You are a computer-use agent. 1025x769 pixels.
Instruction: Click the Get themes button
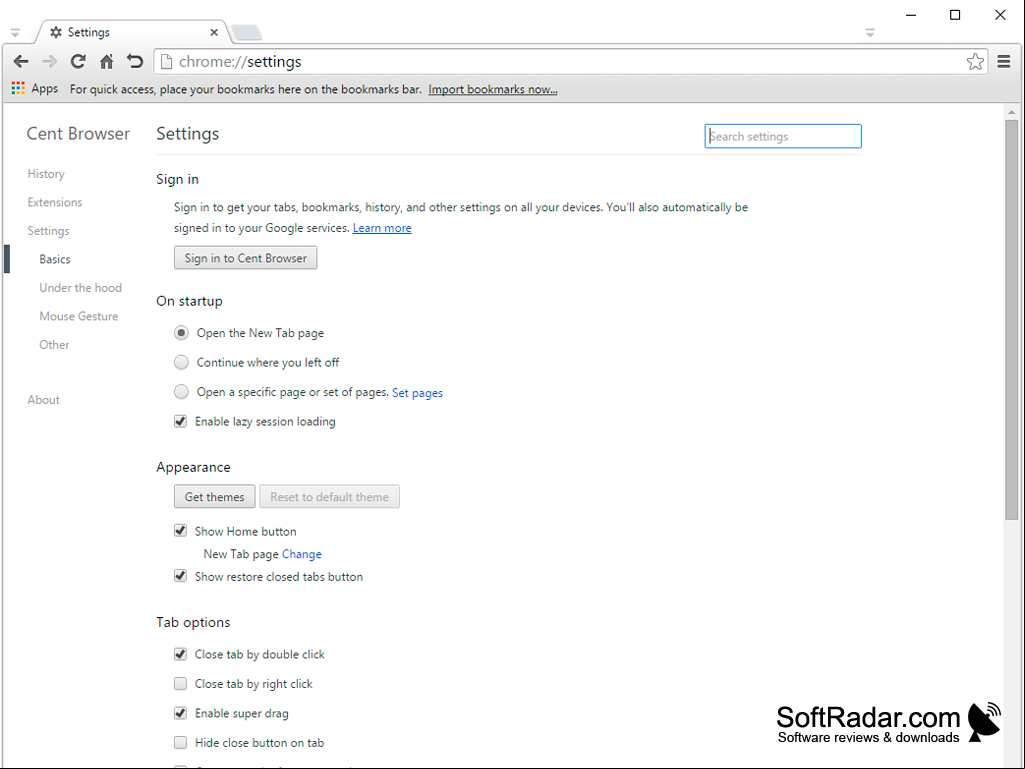(x=214, y=496)
